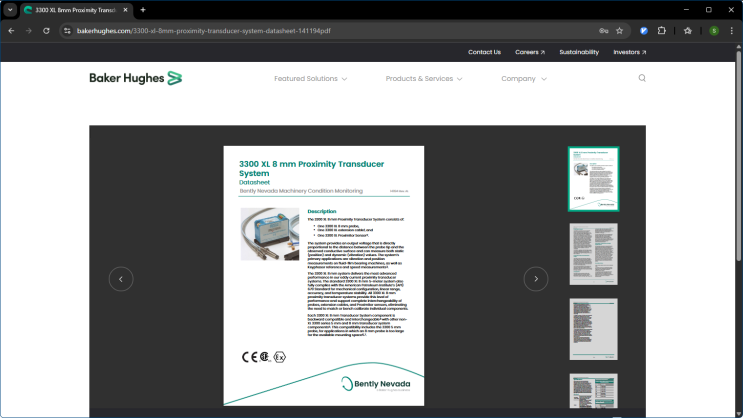Open the Careers external link
Viewport: 743px width, 418px height.
click(x=530, y=52)
